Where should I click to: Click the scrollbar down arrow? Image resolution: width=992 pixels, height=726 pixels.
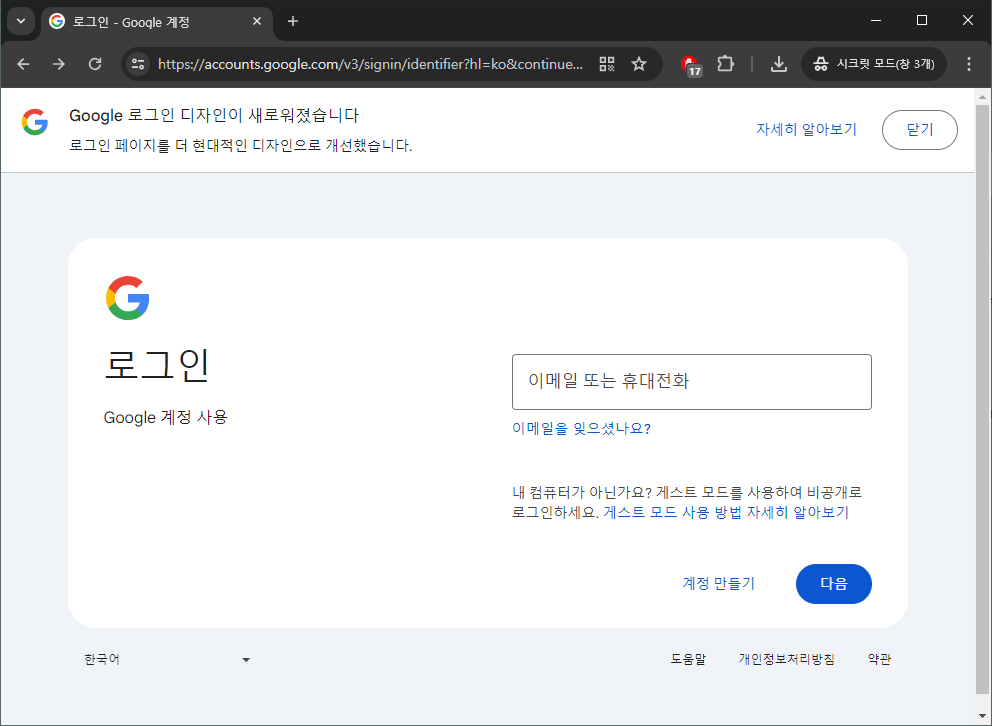(x=983, y=717)
